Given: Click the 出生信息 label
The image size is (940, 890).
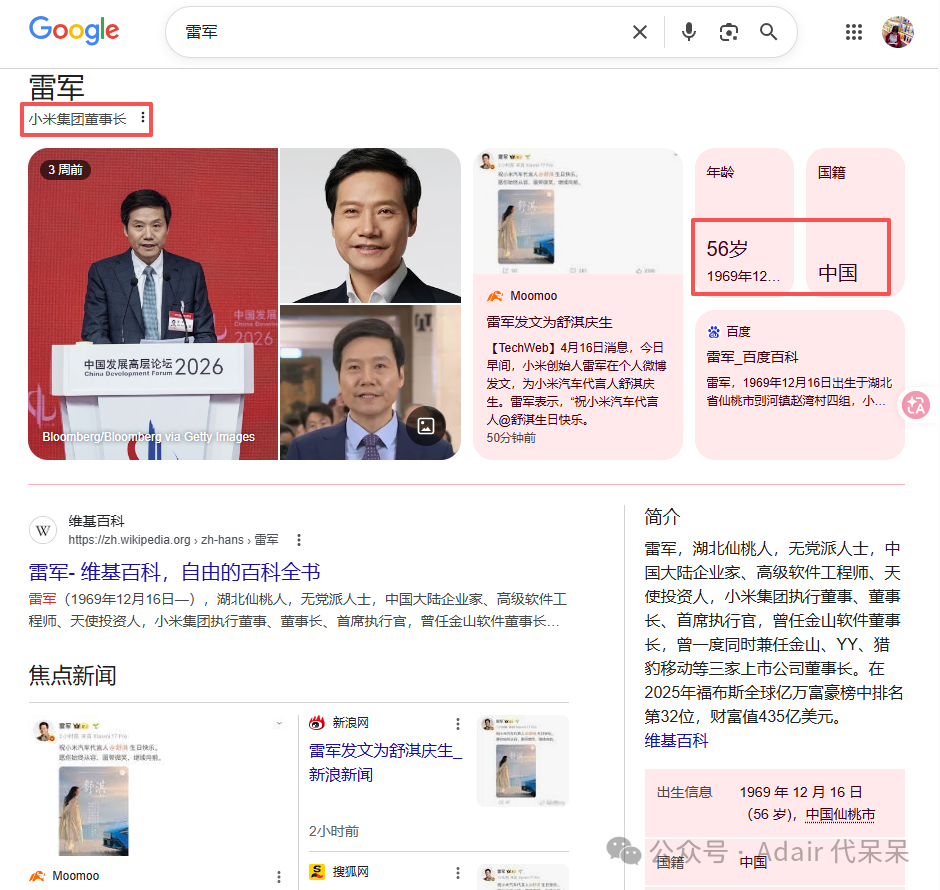Looking at the screenshot, I should point(685,792).
